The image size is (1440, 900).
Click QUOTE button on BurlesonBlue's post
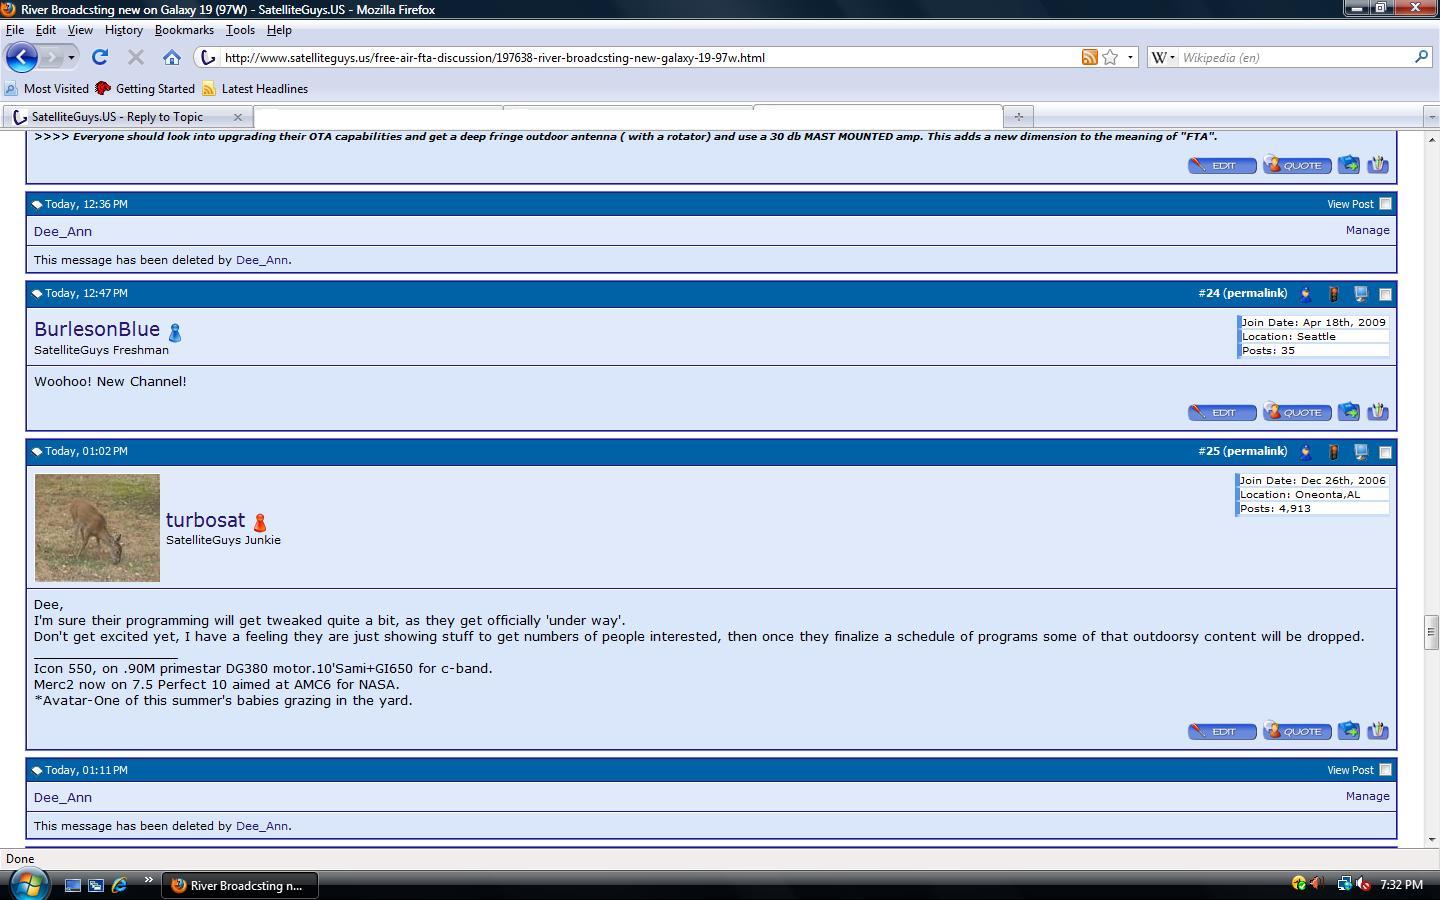tap(1297, 412)
